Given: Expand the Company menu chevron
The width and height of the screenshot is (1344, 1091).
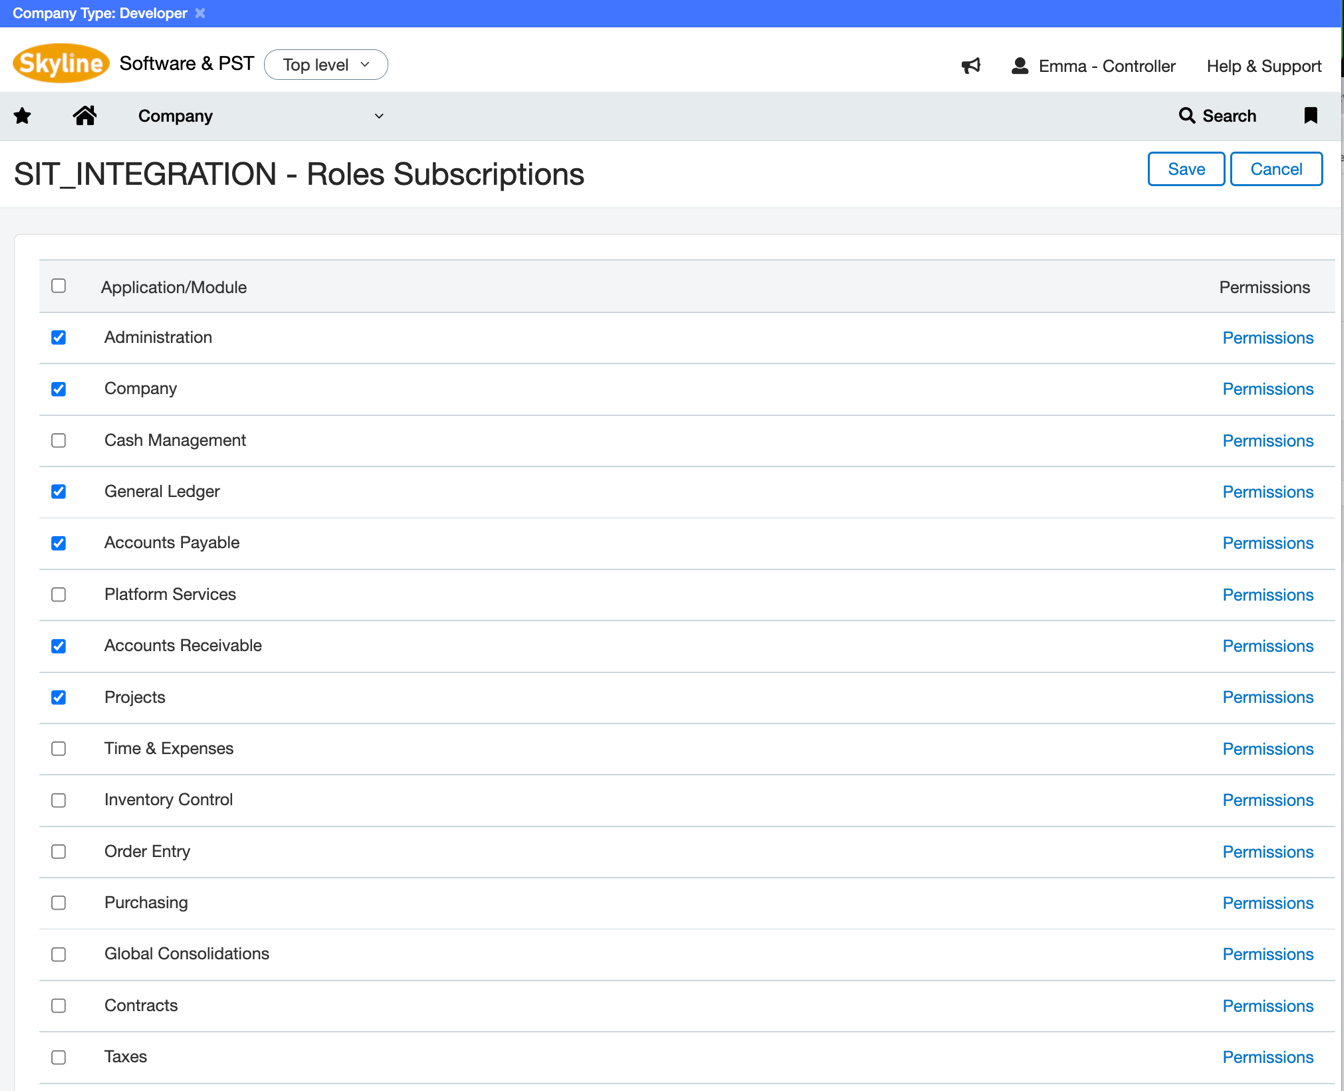Looking at the screenshot, I should point(379,116).
